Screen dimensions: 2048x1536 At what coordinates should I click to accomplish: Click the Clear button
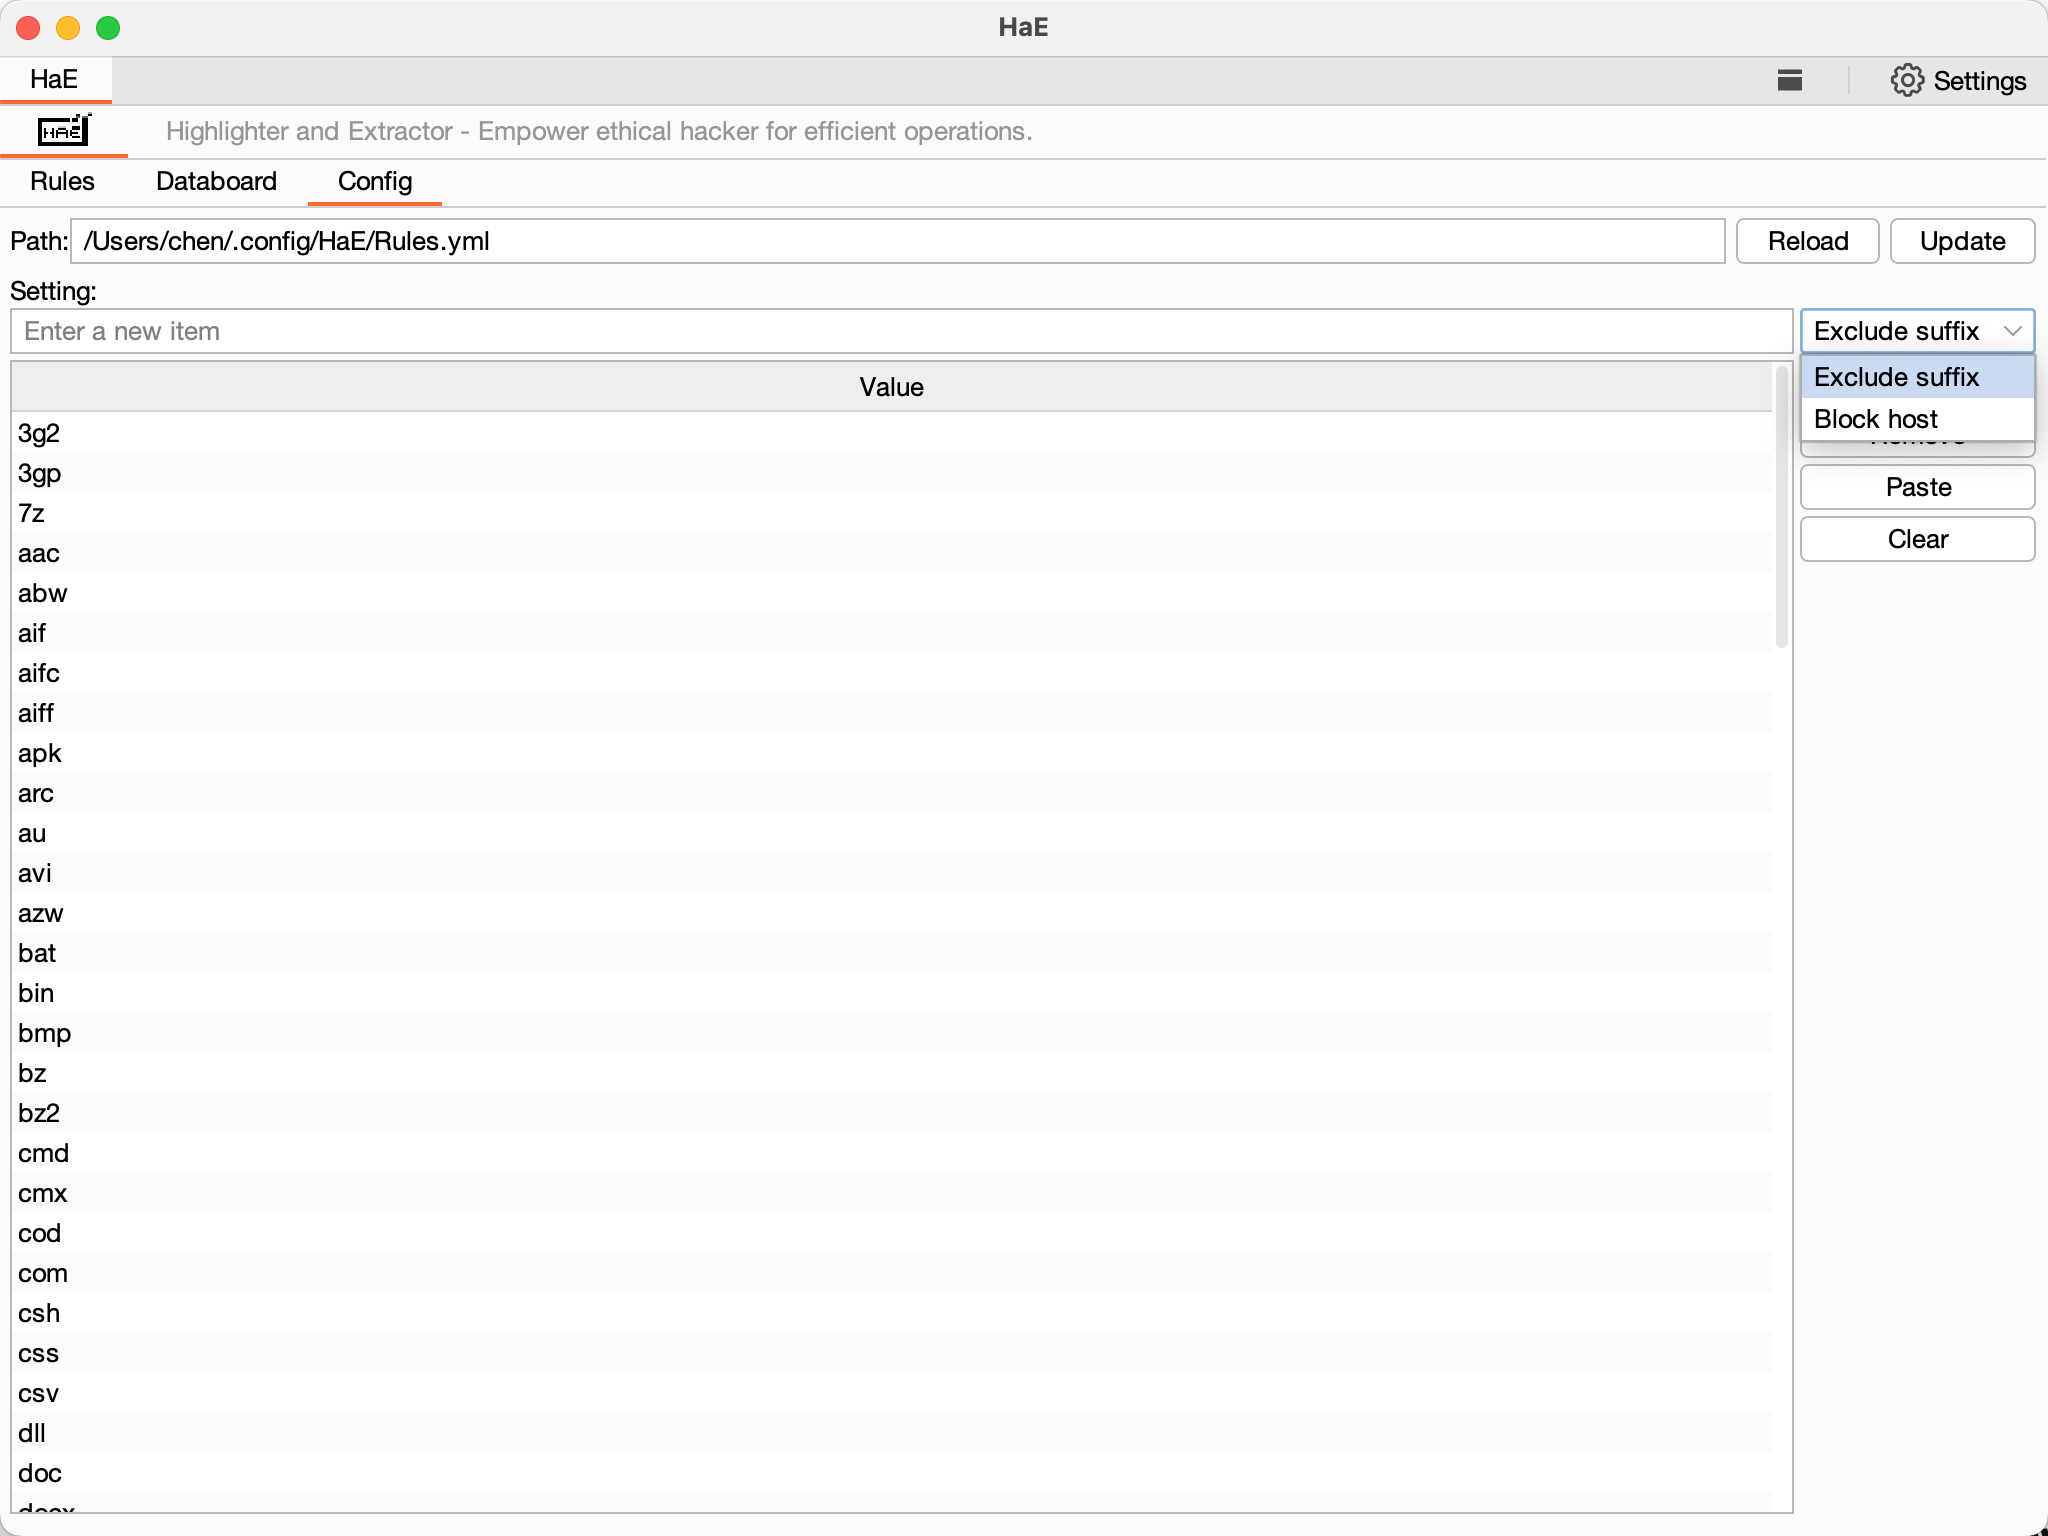click(x=1916, y=539)
